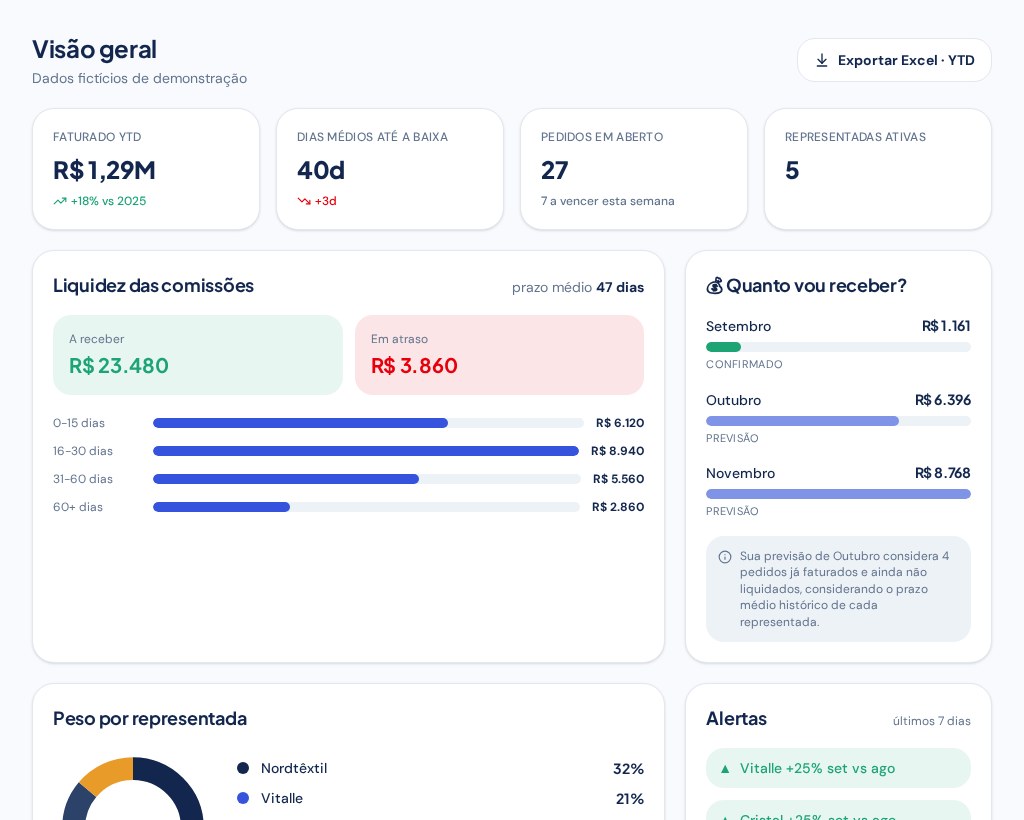This screenshot has width=1024, height=820.
Task: Open the Representadas ativas card
Action: click(878, 169)
